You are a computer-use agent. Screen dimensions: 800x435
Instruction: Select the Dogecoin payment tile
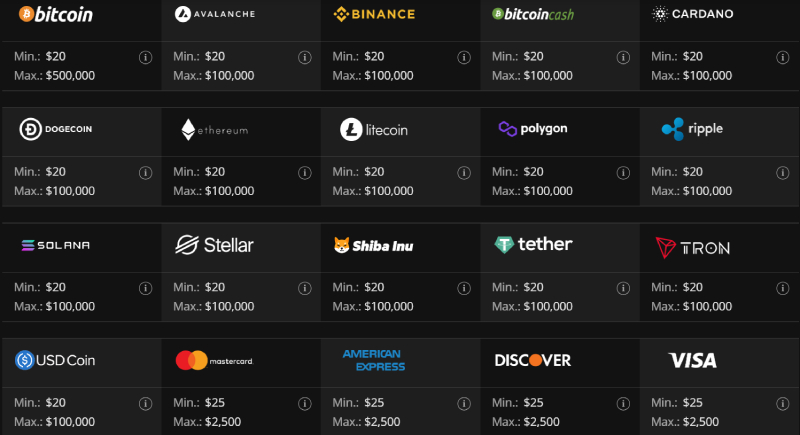(56, 129)
